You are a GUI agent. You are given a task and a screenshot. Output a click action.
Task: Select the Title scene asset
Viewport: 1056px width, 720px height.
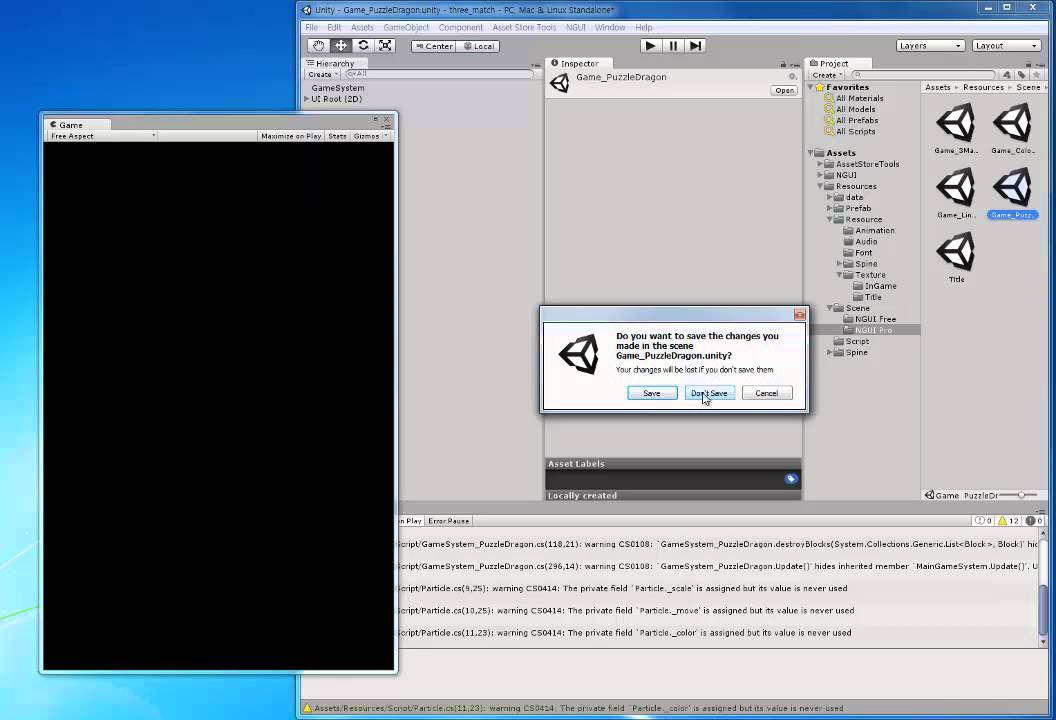pyautogui.click(x=956, y=257)
